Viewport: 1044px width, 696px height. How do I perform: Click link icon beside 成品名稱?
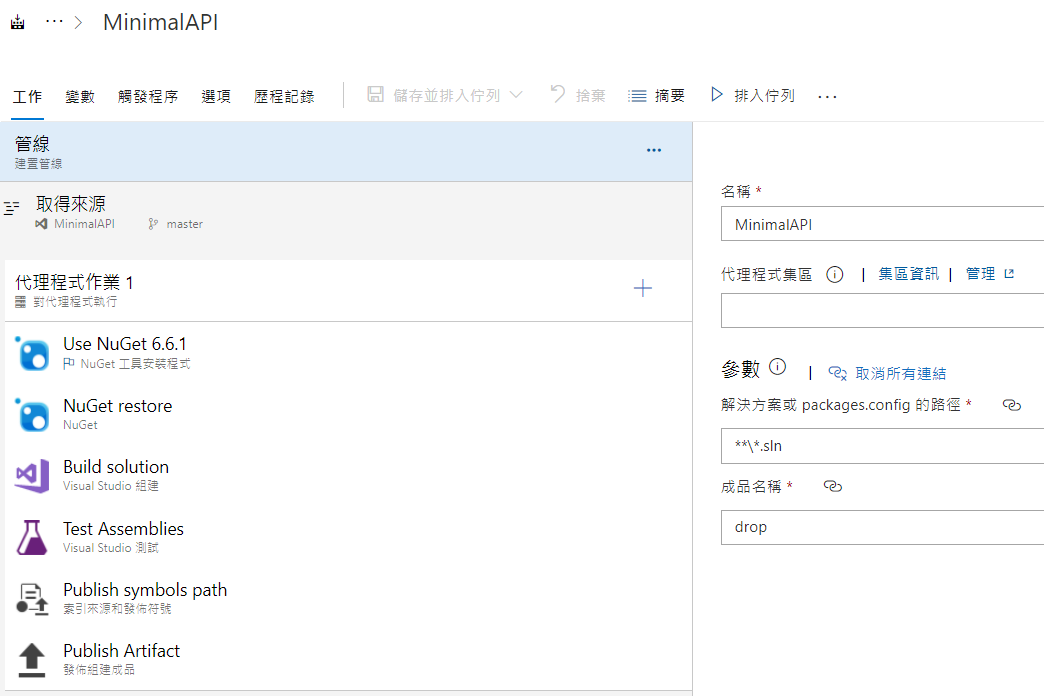pos(832,486)
